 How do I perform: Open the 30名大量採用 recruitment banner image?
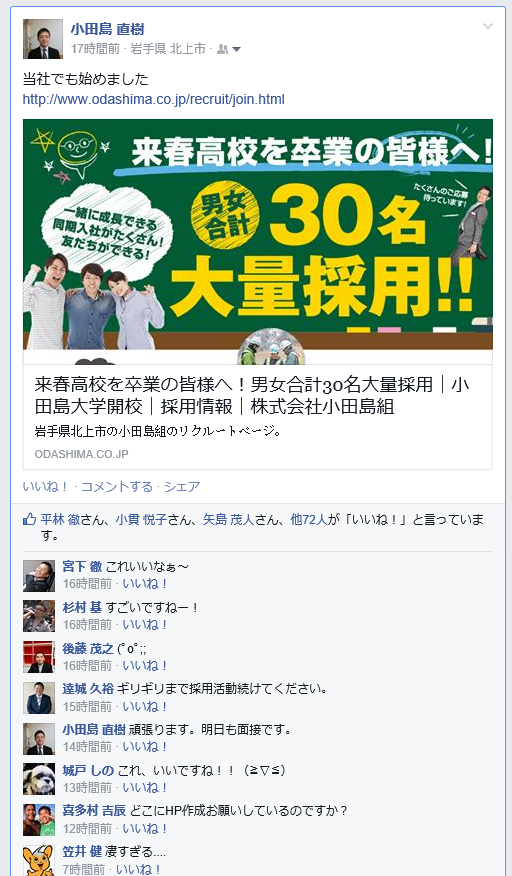click(258, 241)
